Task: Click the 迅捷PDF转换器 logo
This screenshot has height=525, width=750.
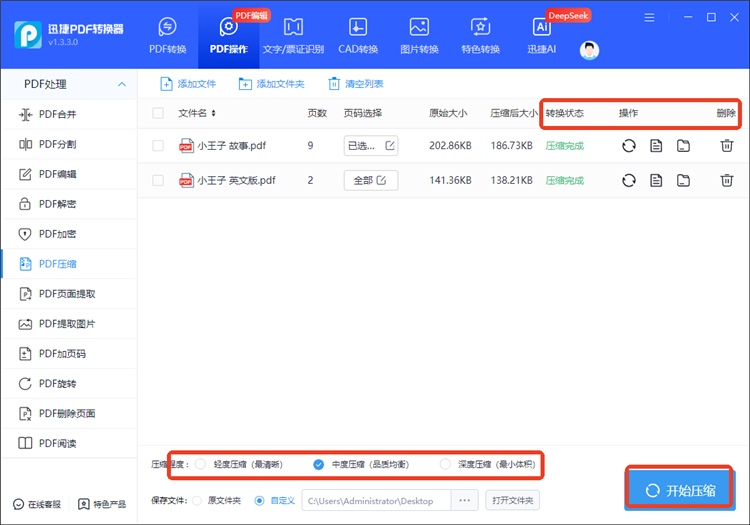Action: tap(28, 34)
